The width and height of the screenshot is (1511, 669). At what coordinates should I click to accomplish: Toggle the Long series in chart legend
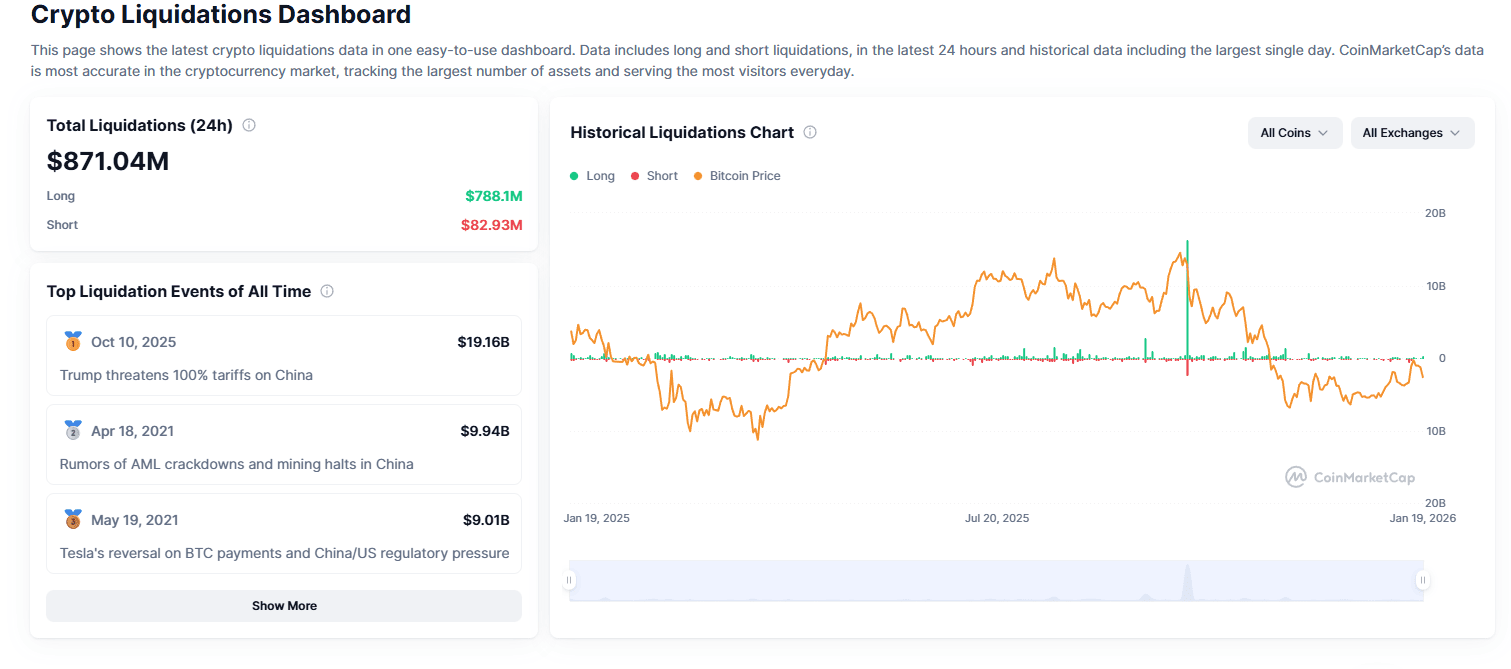point(593,176)
